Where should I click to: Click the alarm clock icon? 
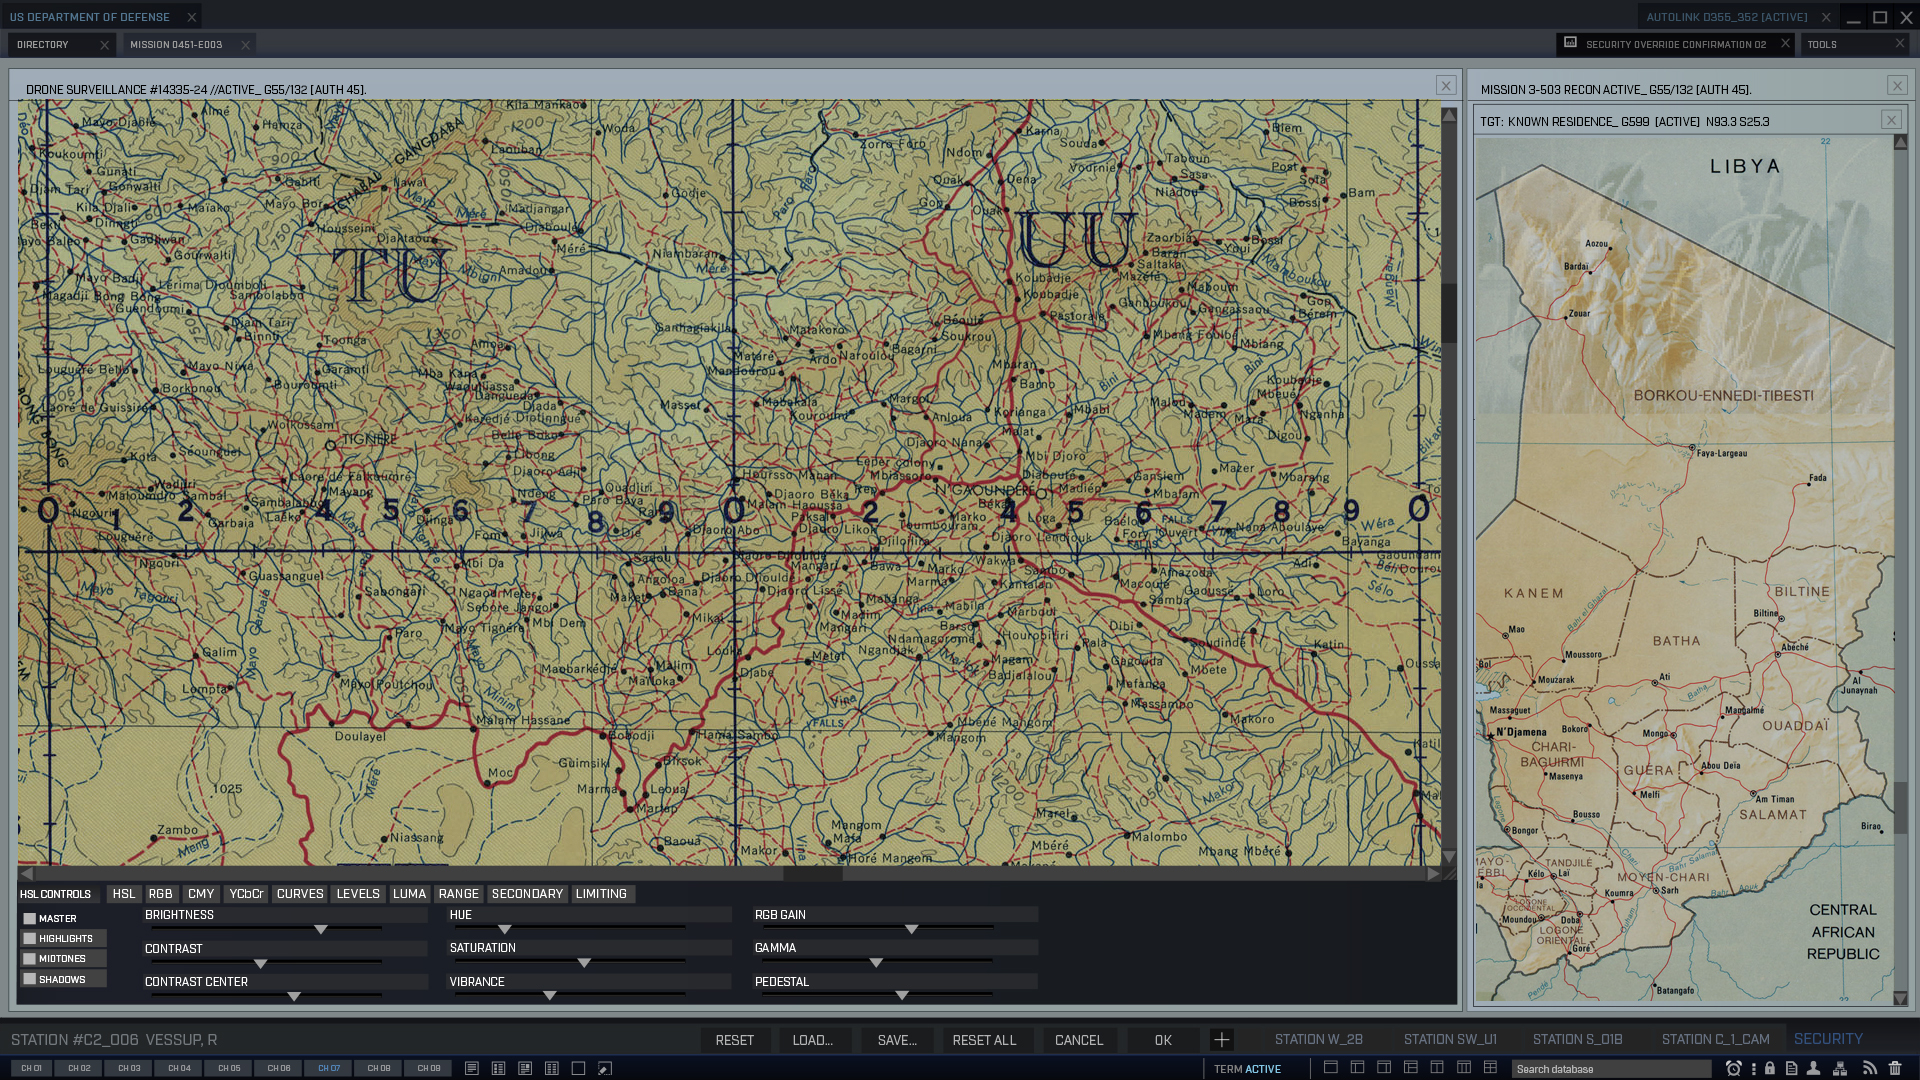click(x=1734, y=1068)
